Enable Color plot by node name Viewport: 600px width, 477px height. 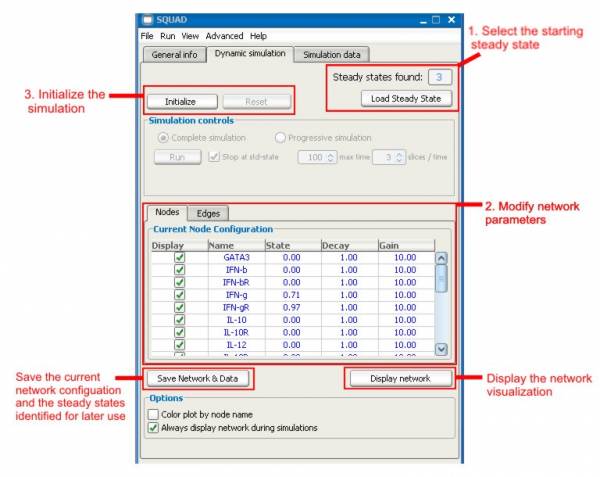click(x=153, y=414)
